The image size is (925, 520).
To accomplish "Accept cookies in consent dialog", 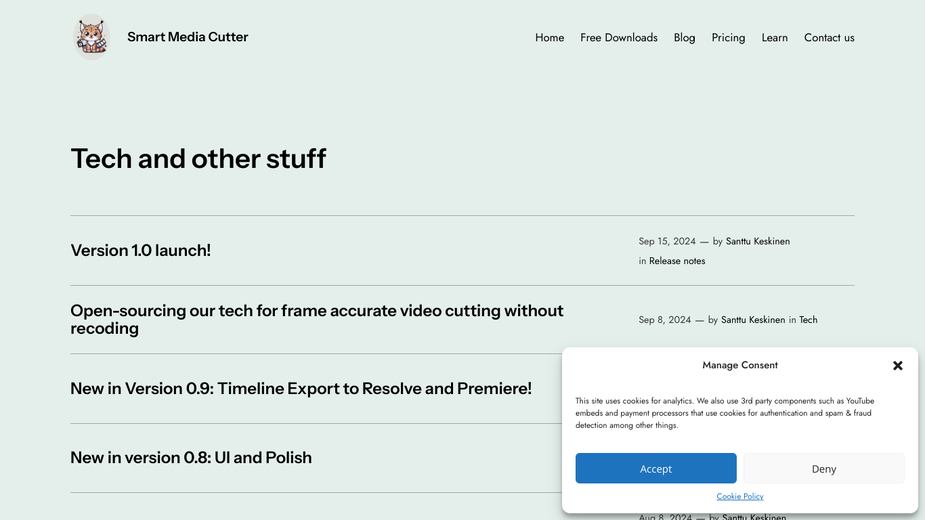I will 656,469.
